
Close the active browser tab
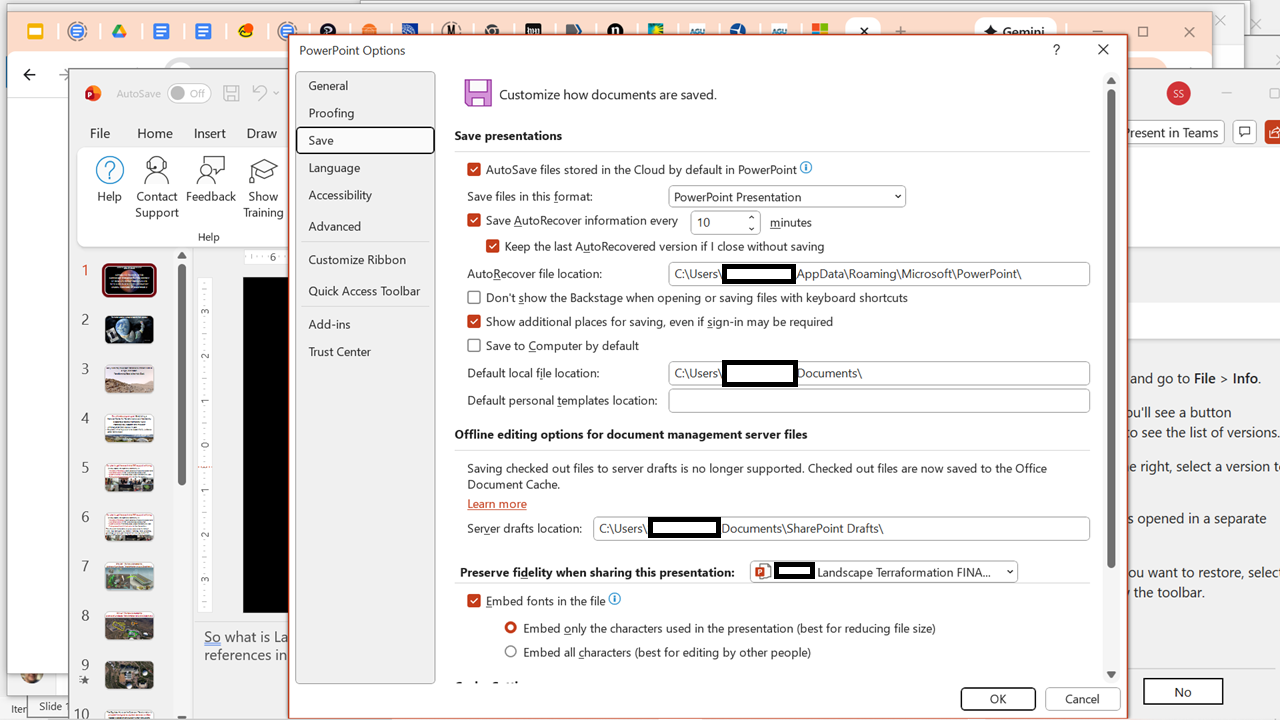[864, 32]
